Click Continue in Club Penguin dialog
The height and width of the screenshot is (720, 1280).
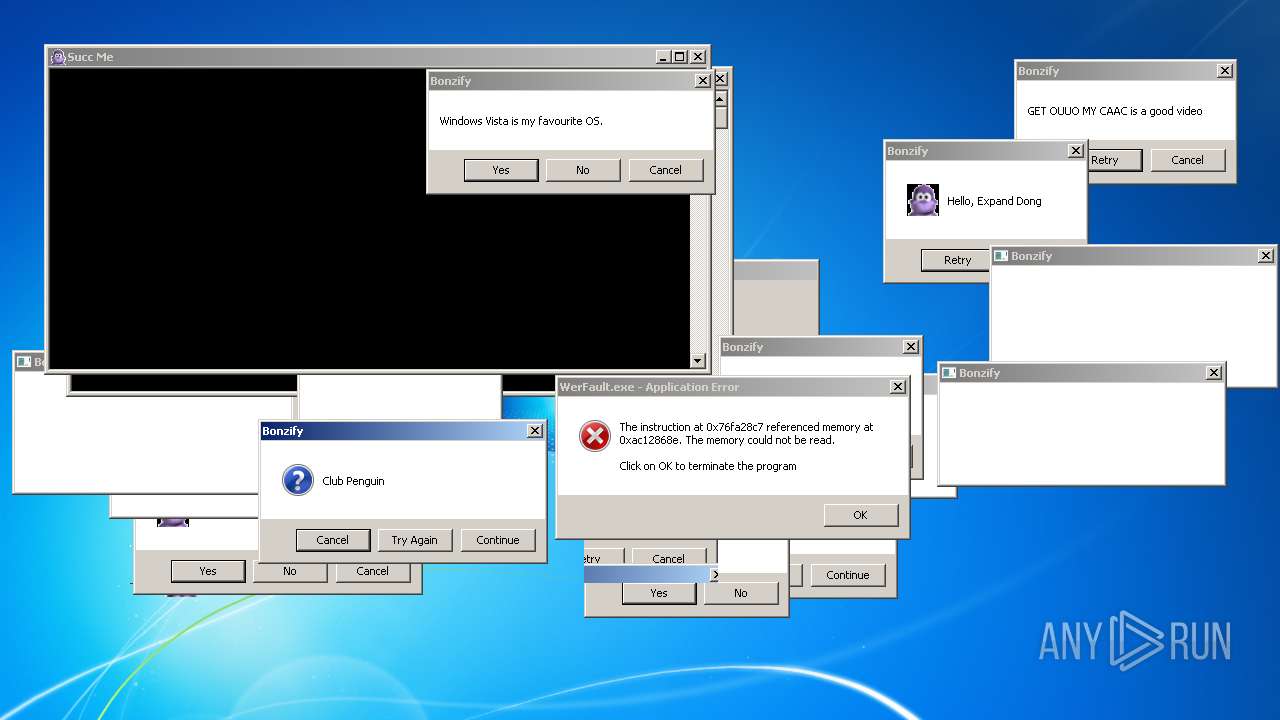498,540
